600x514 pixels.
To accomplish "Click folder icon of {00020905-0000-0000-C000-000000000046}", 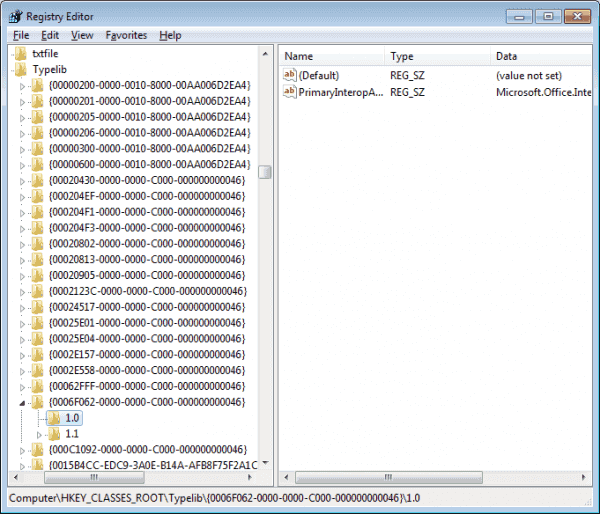I will click(38, 275).
